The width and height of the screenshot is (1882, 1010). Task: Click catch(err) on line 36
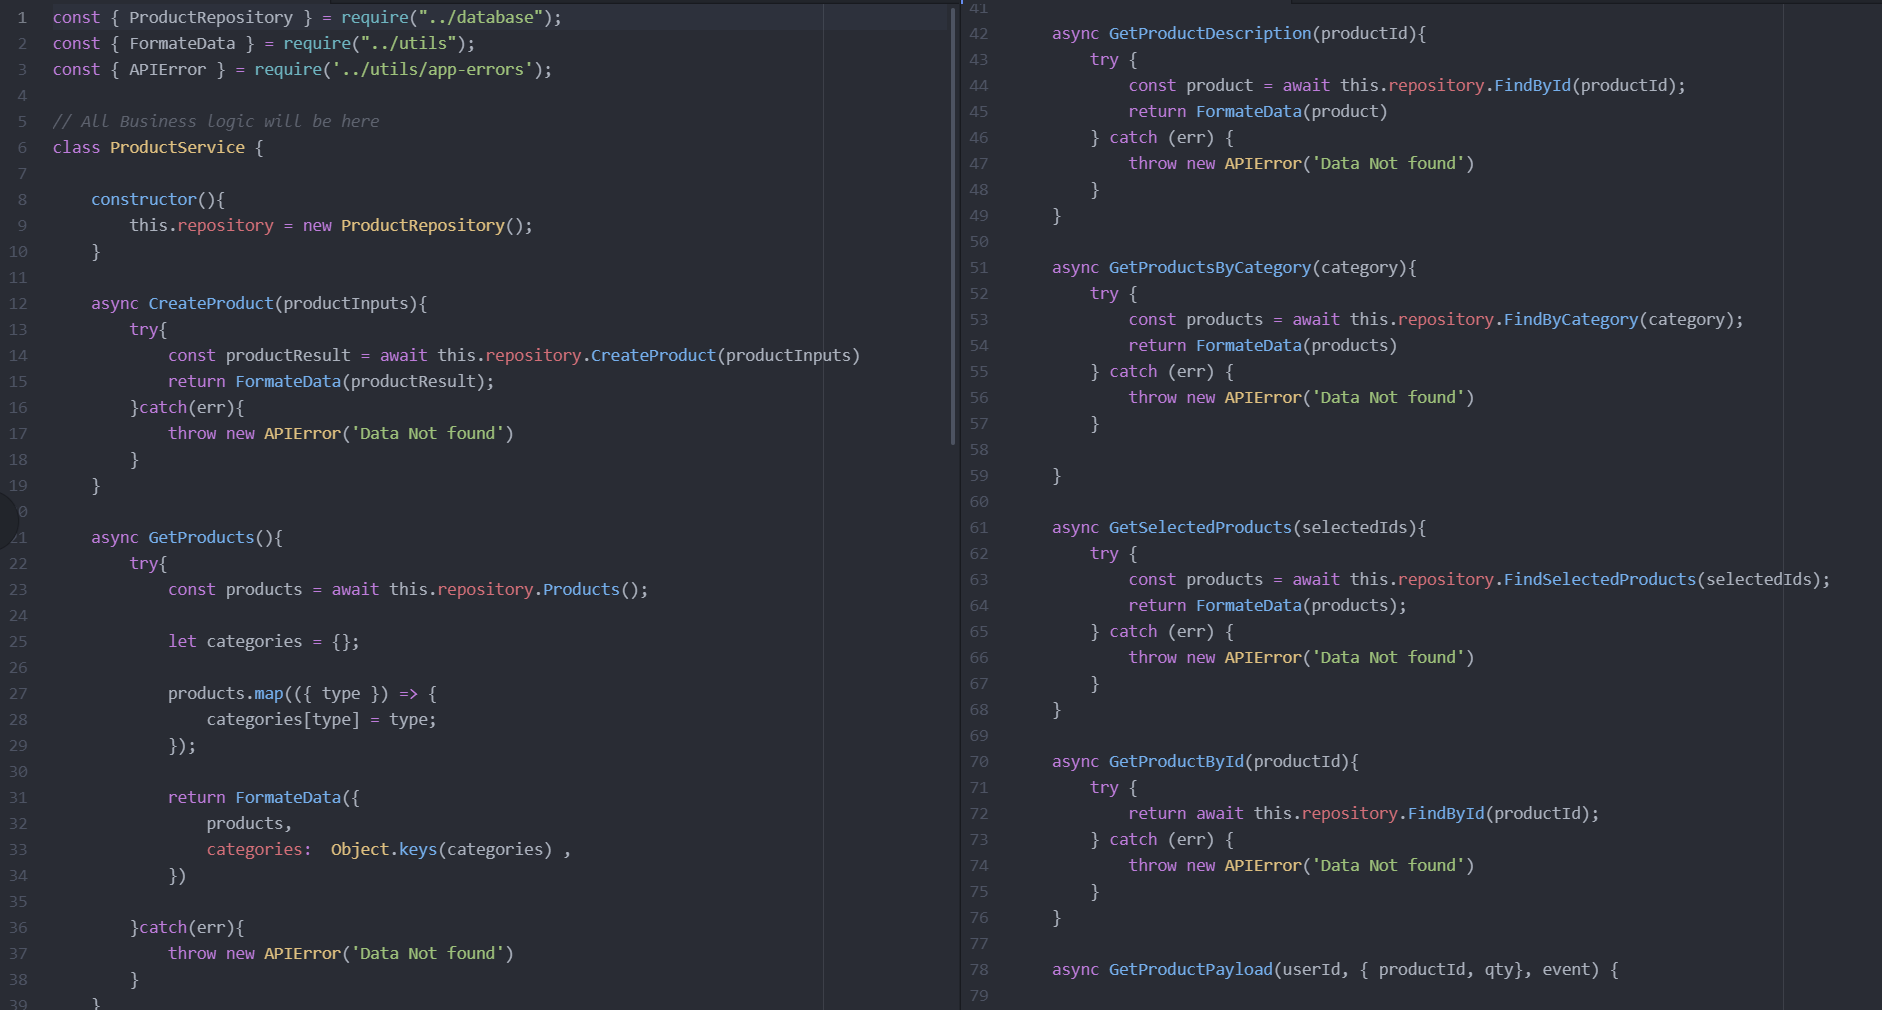pos(187,927)
